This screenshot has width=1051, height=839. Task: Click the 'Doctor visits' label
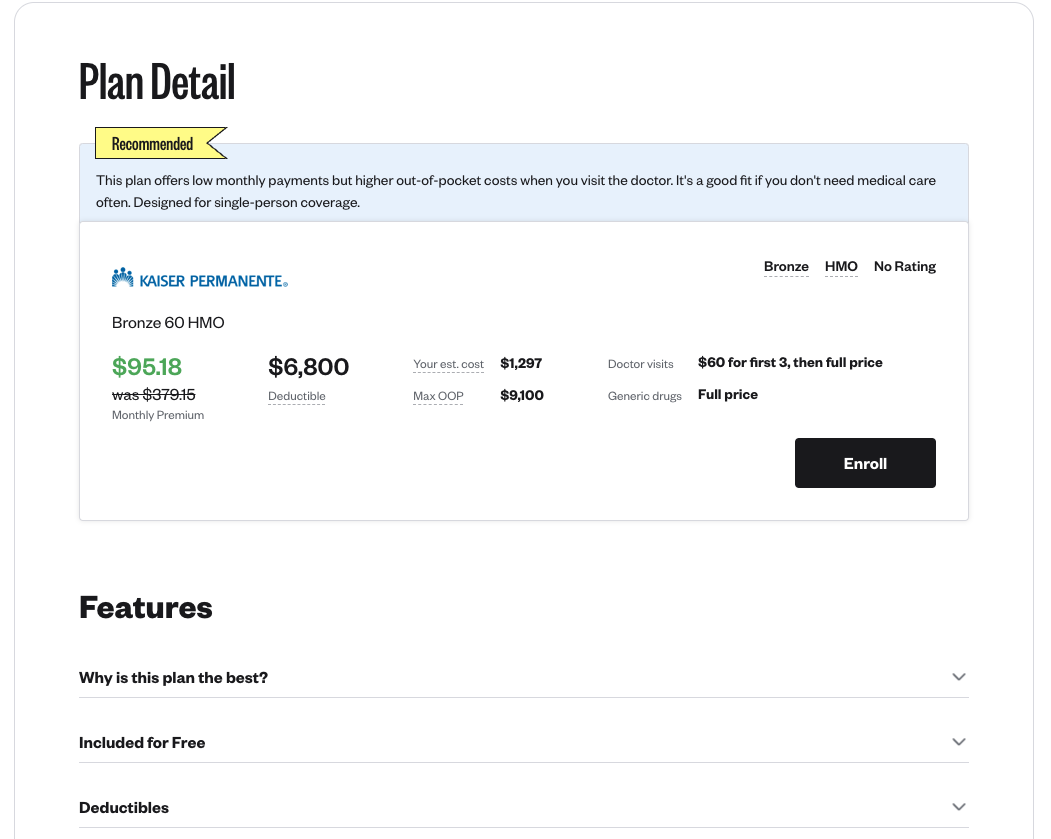(x=641, y=364)
